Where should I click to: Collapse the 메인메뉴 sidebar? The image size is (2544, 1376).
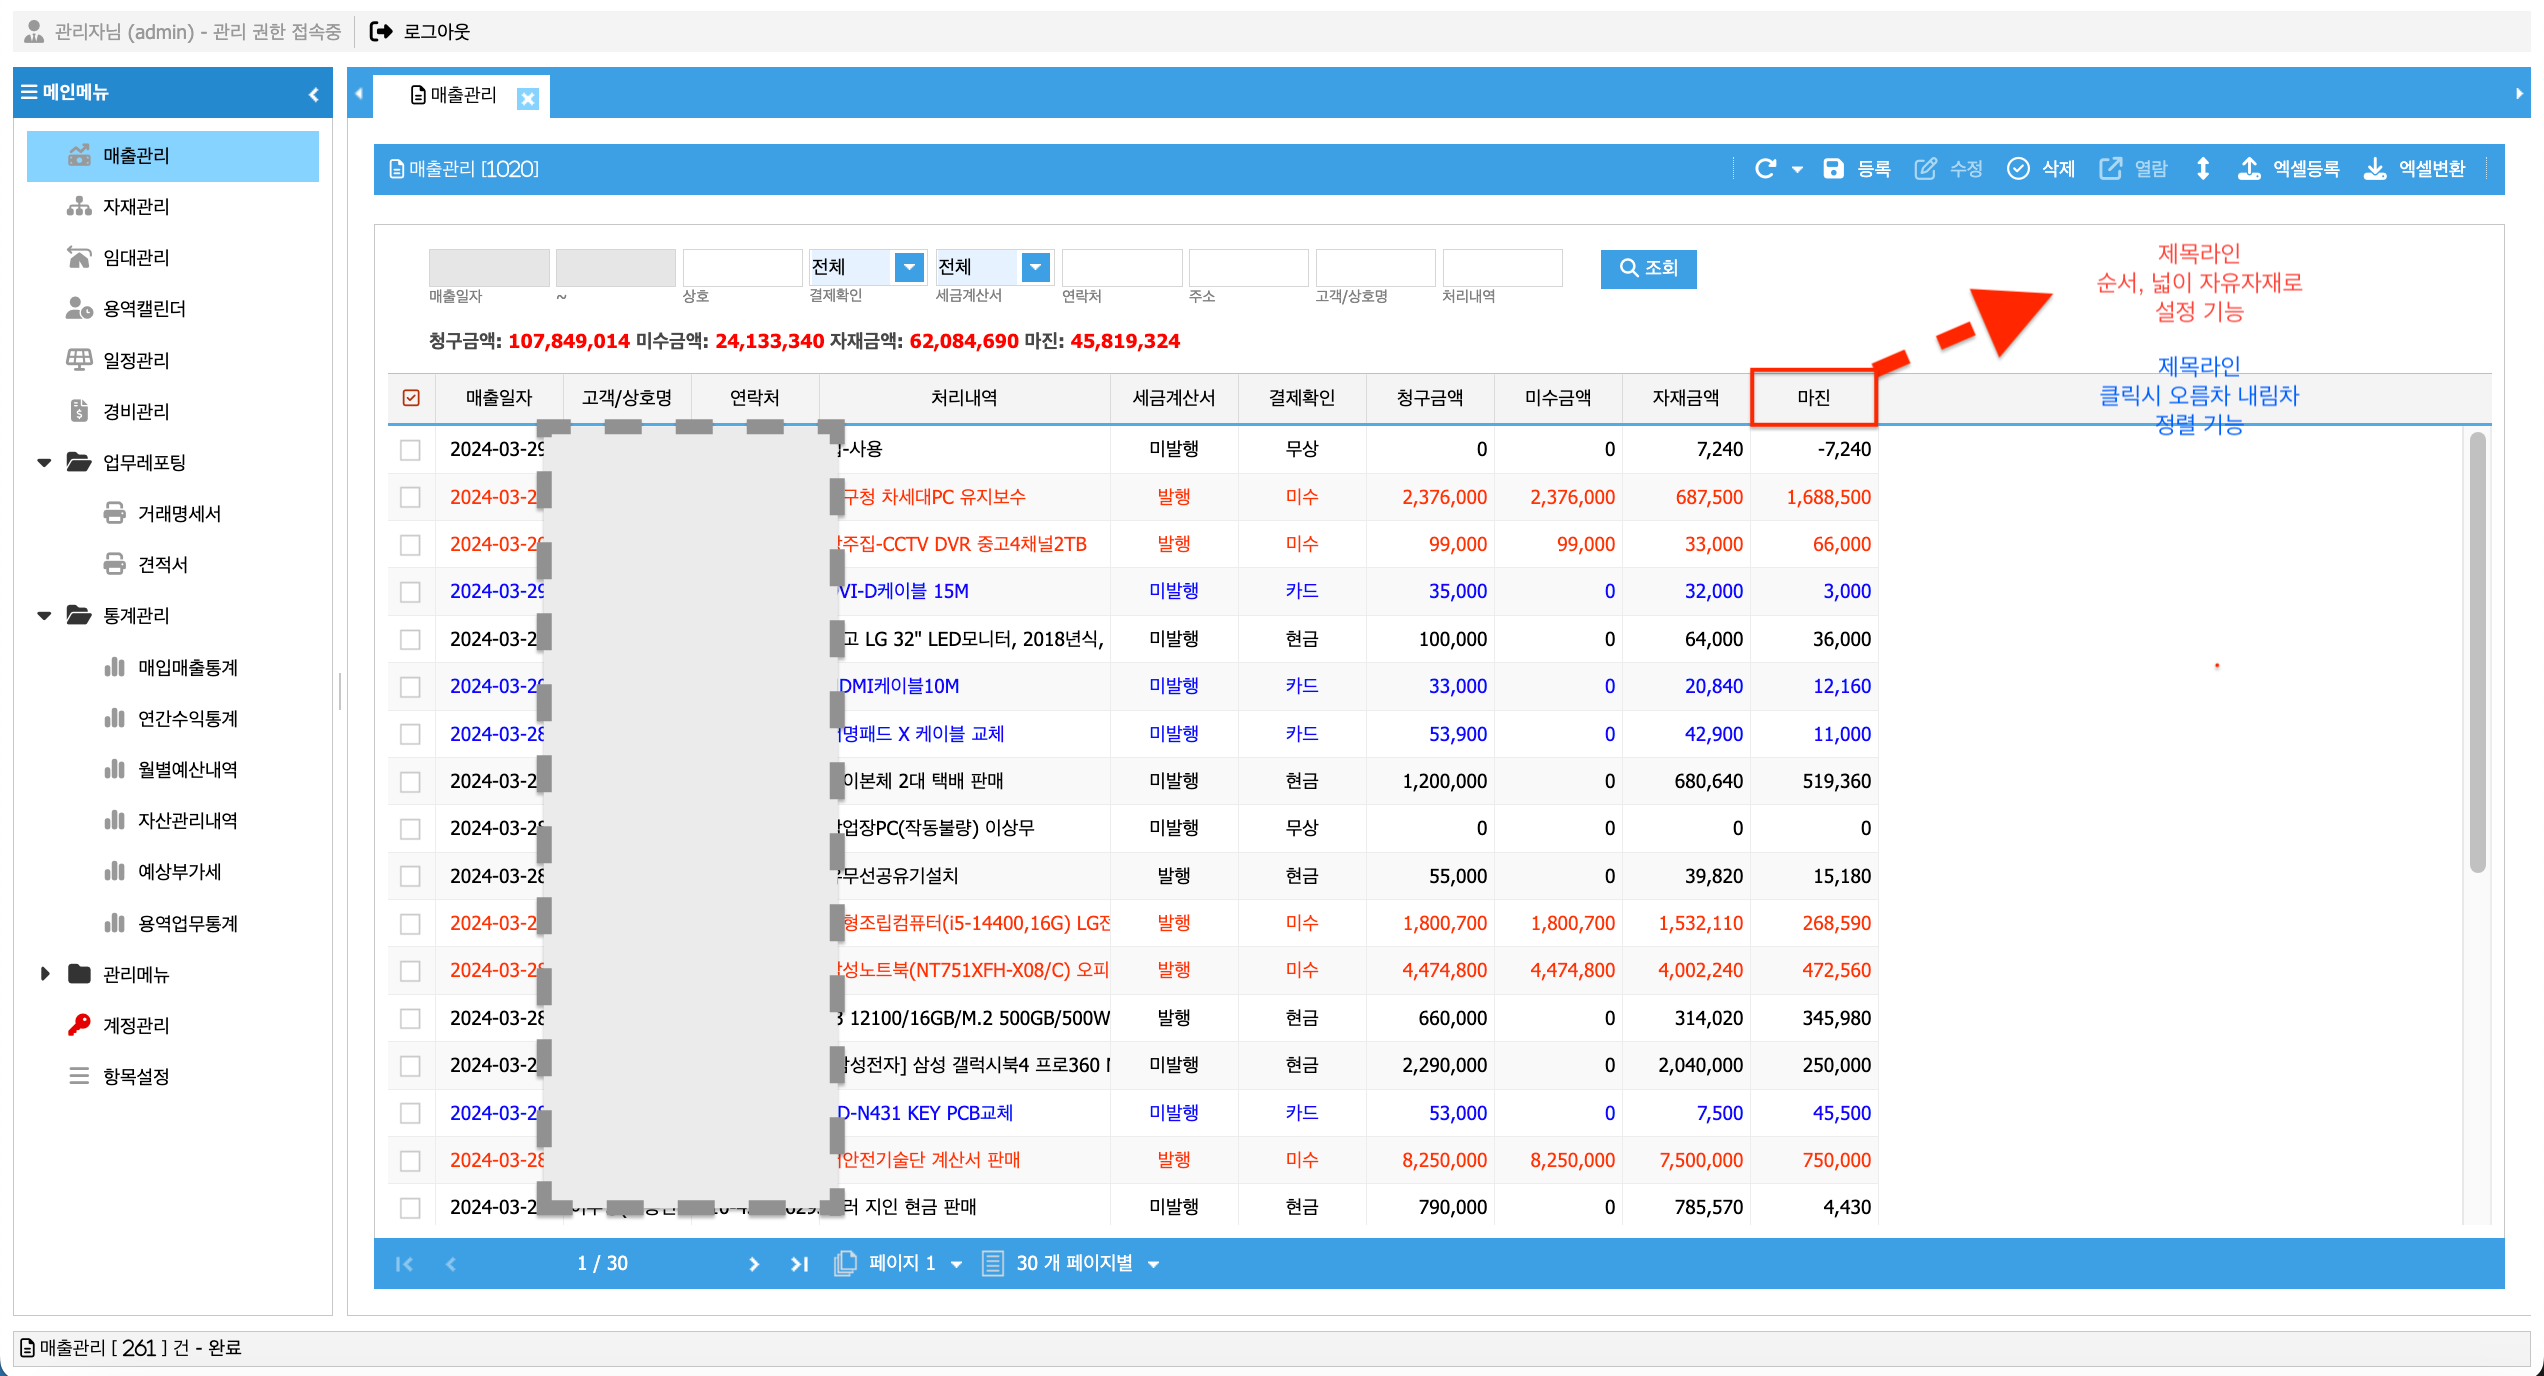point(313,92)
